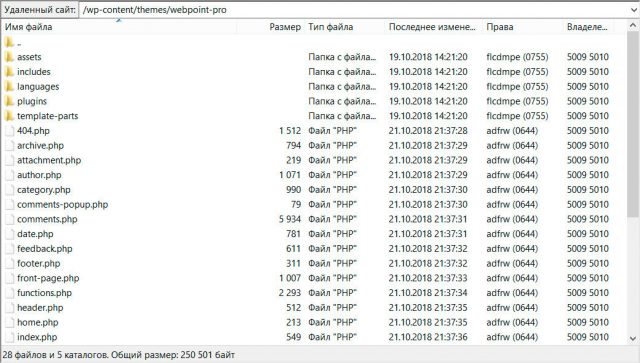Click the home.php file icon
Screen dimensions: 640x363
pos(9,322)
